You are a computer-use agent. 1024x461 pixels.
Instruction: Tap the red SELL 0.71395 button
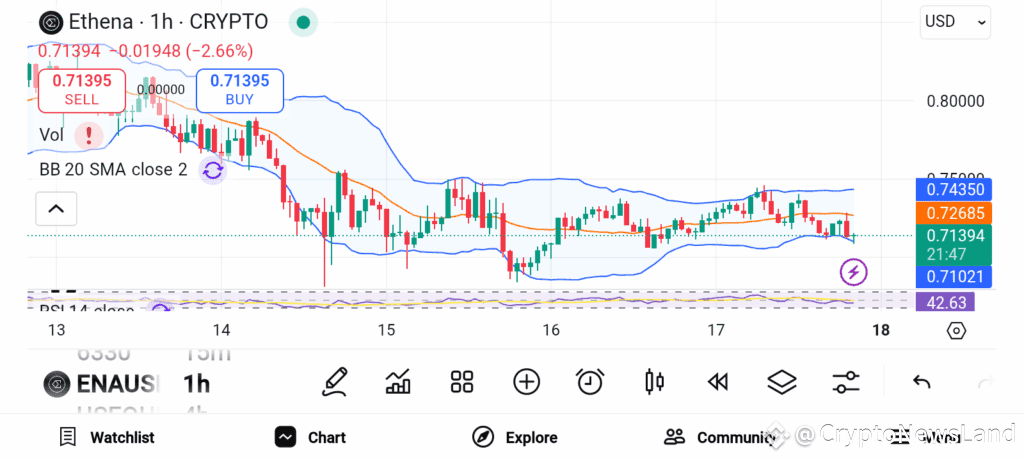tap(82, 90)
